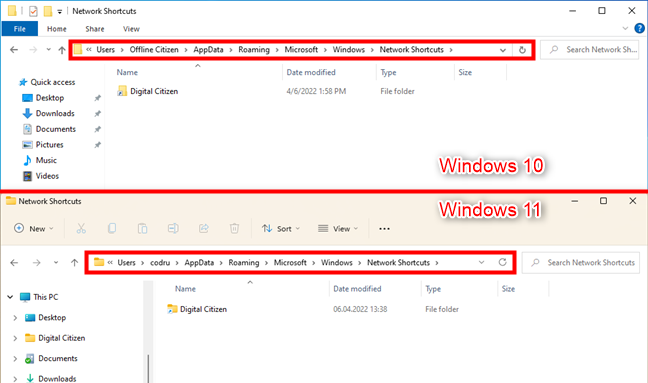Open the File ribbon tab
648x383 pixels.
point(19,29)
